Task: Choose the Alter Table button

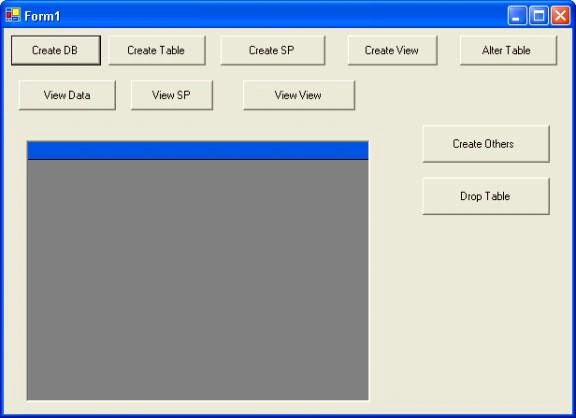Action: pos(508,50)
